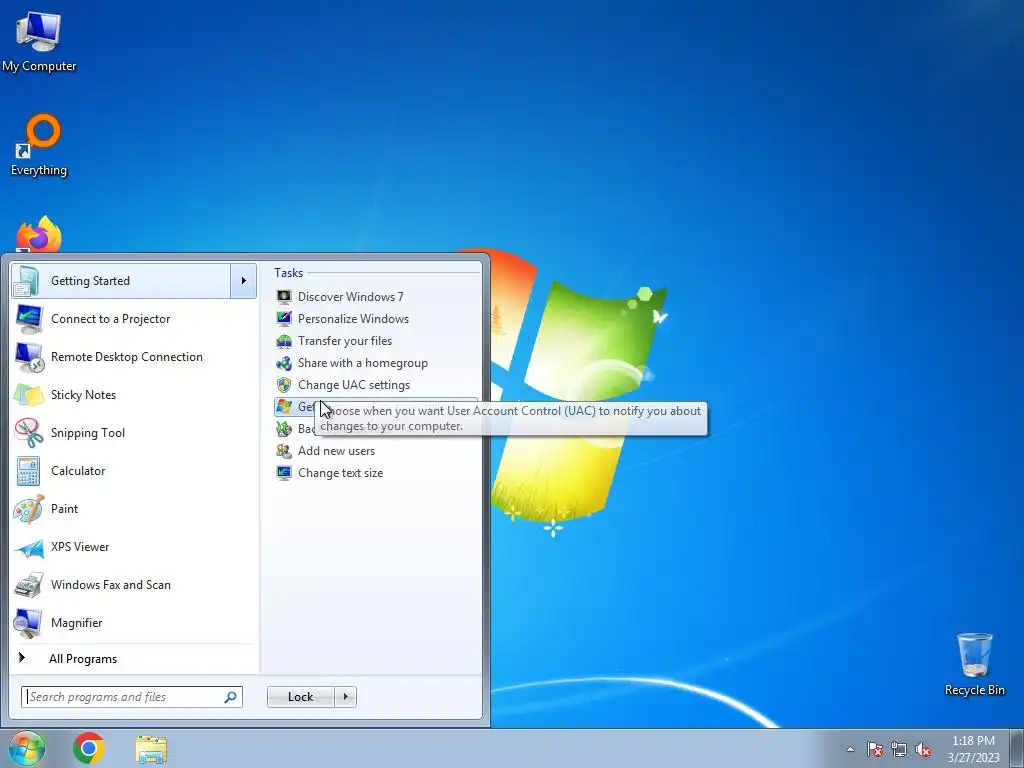Select Transfer your files task
The image size is (1024, 768).
376,341
